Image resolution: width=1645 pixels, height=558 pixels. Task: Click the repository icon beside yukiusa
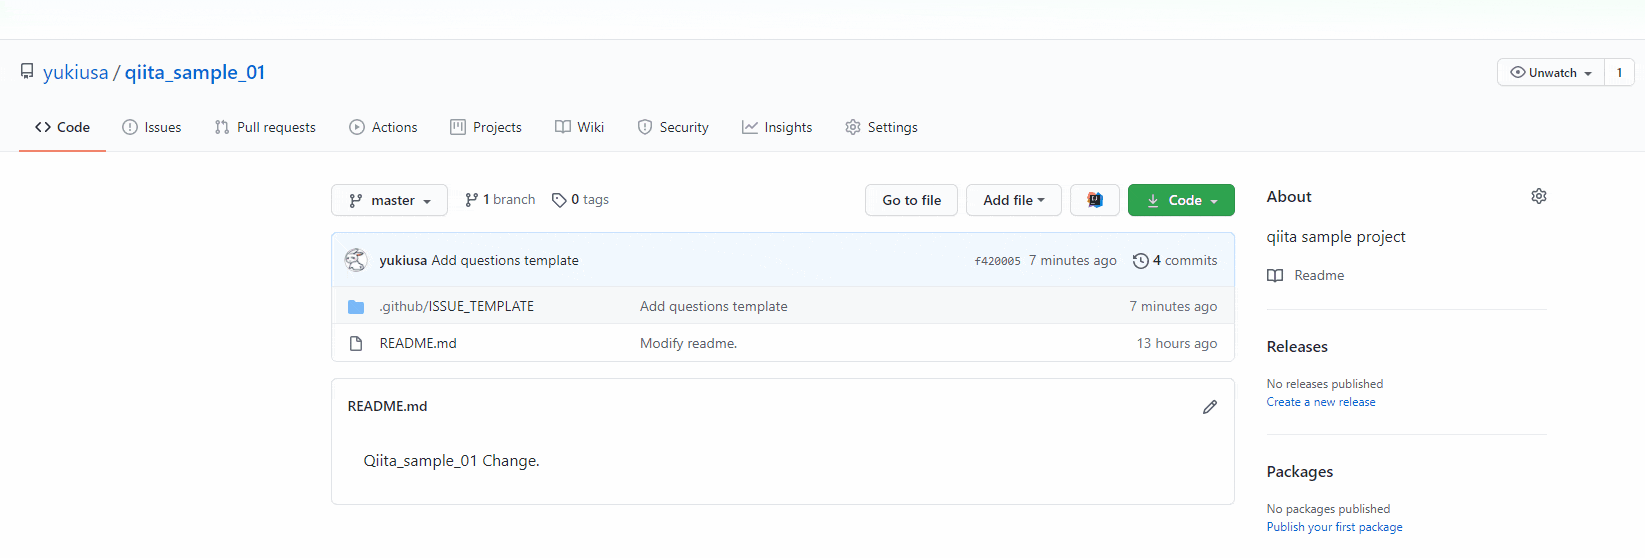click(x=27, y=72)
